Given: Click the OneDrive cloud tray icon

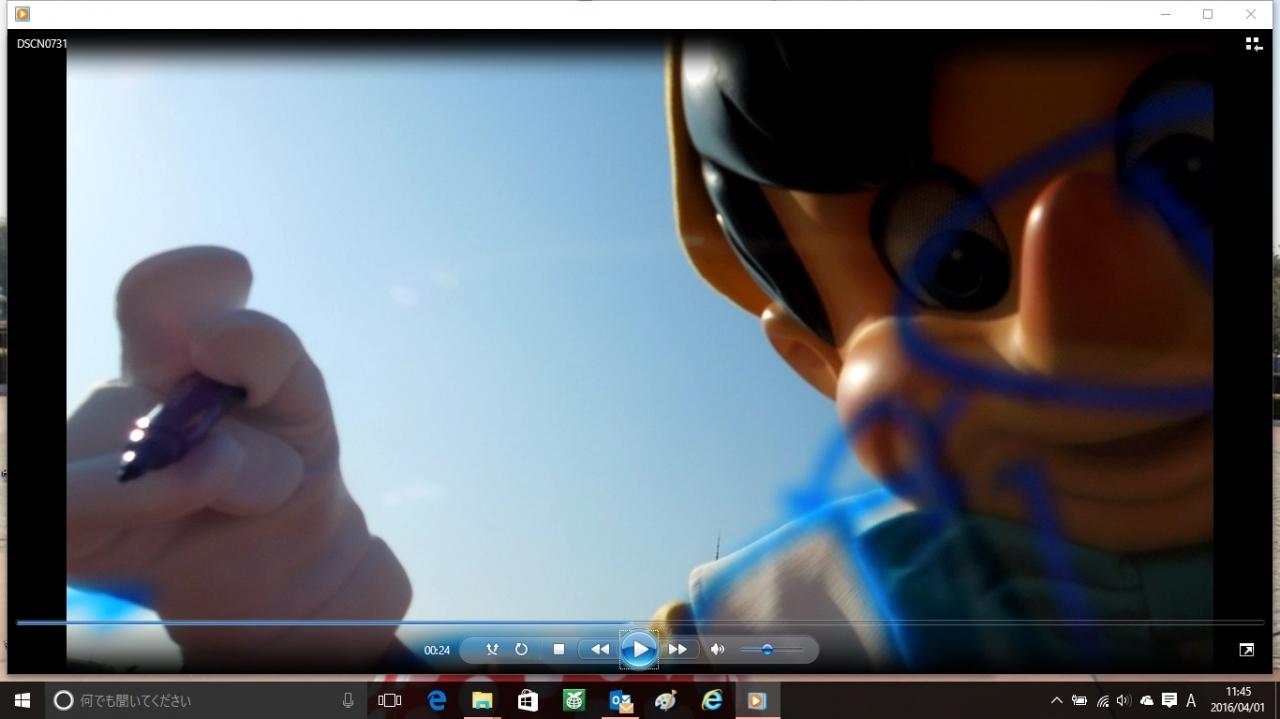Looking at the screenshot, I should [x=1146, y=701].
